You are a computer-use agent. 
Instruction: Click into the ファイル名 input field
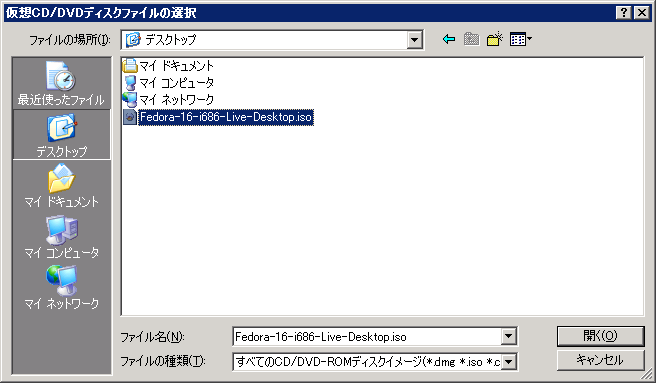[367, 337]
